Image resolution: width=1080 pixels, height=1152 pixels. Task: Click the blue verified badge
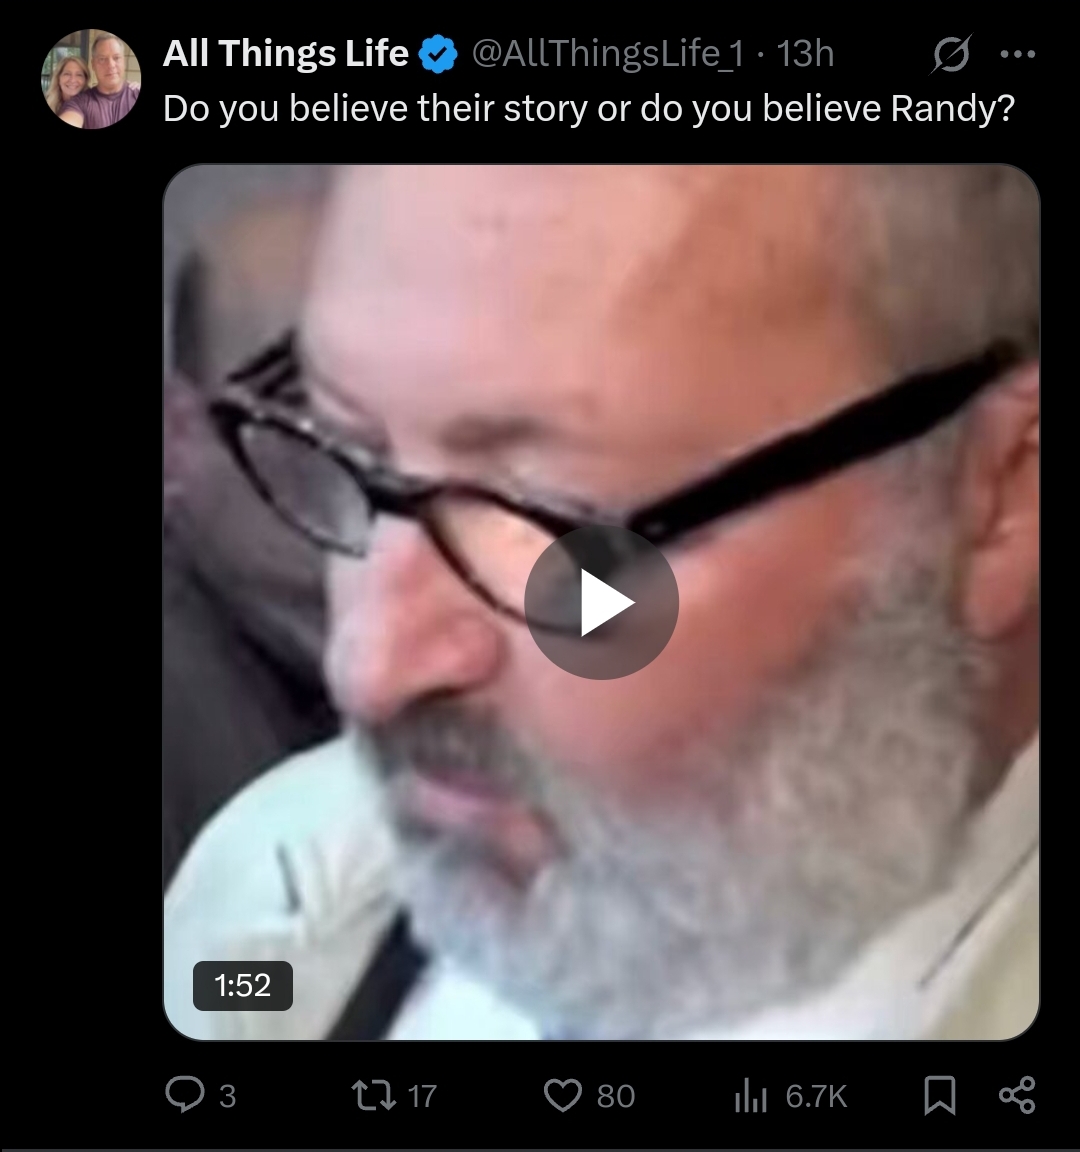tap(439, 54)
